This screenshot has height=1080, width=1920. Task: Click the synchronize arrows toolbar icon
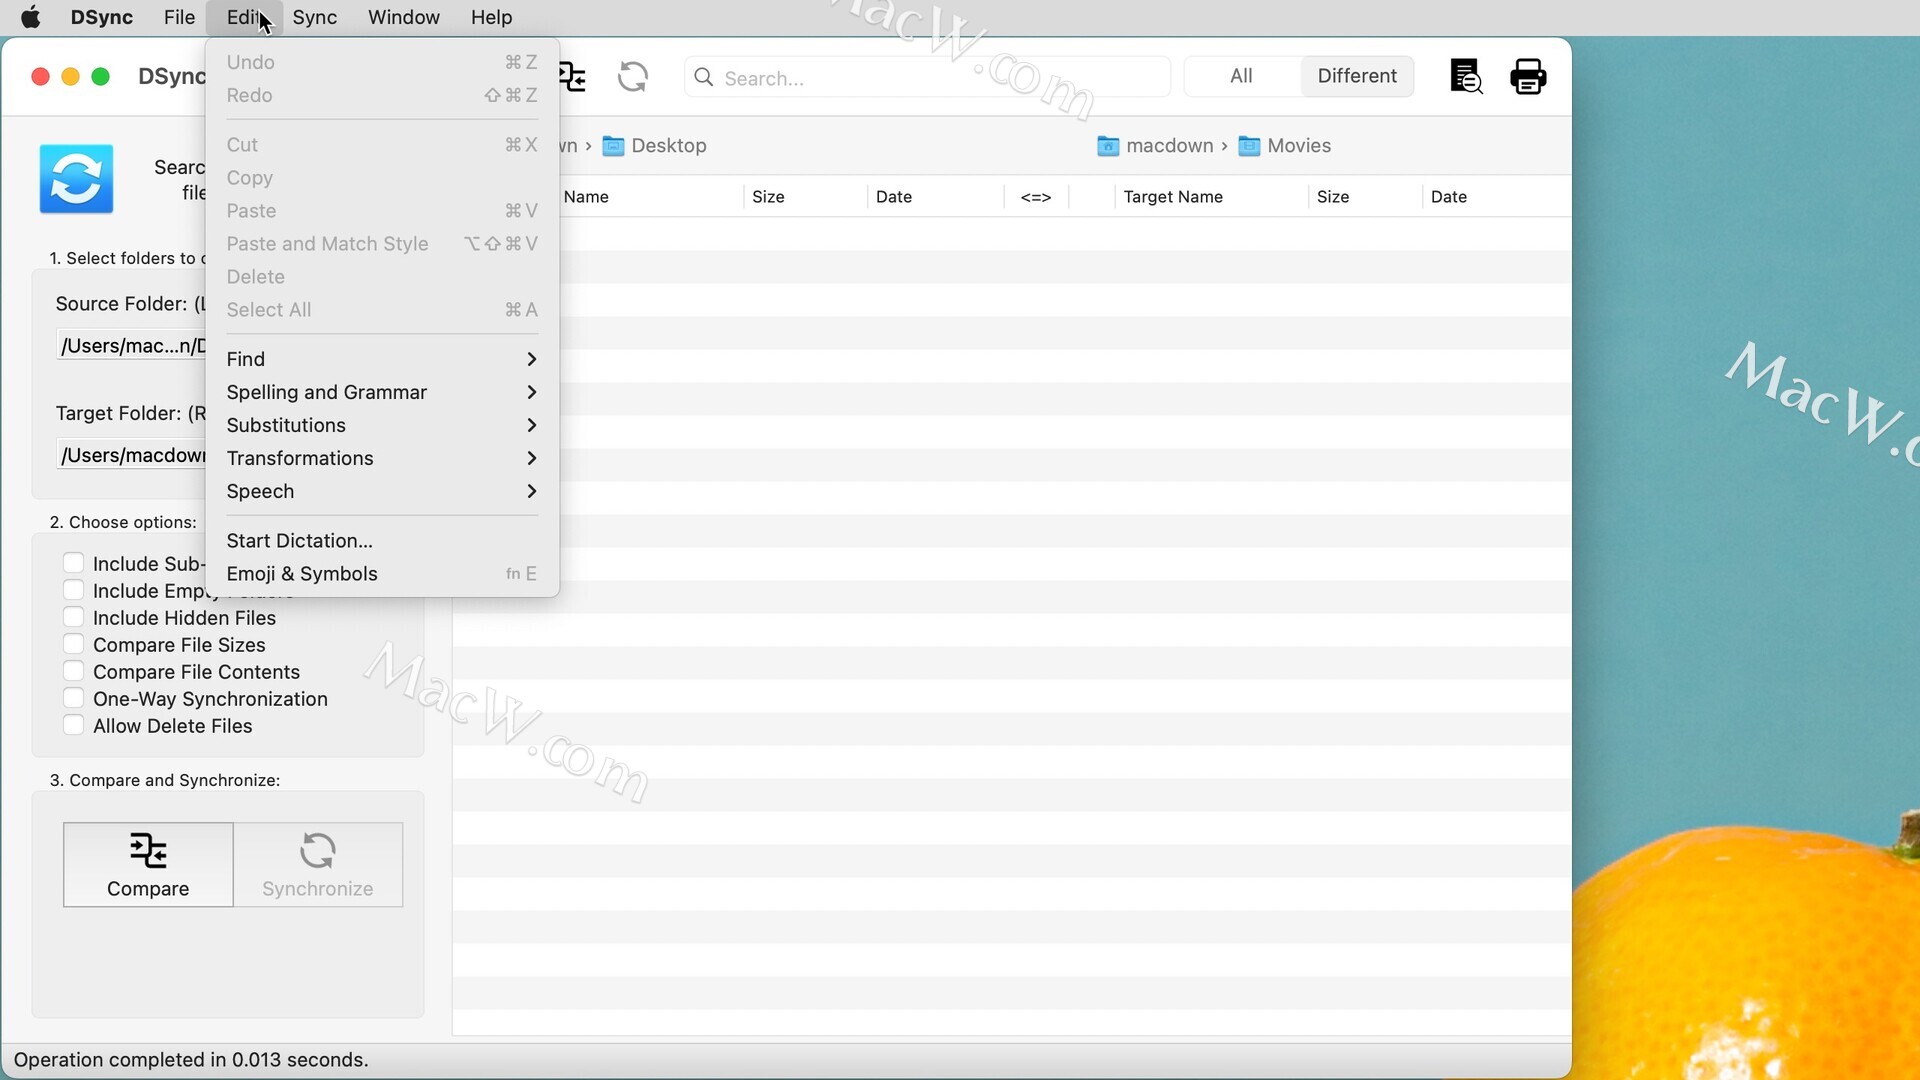[x=632, y=77]
